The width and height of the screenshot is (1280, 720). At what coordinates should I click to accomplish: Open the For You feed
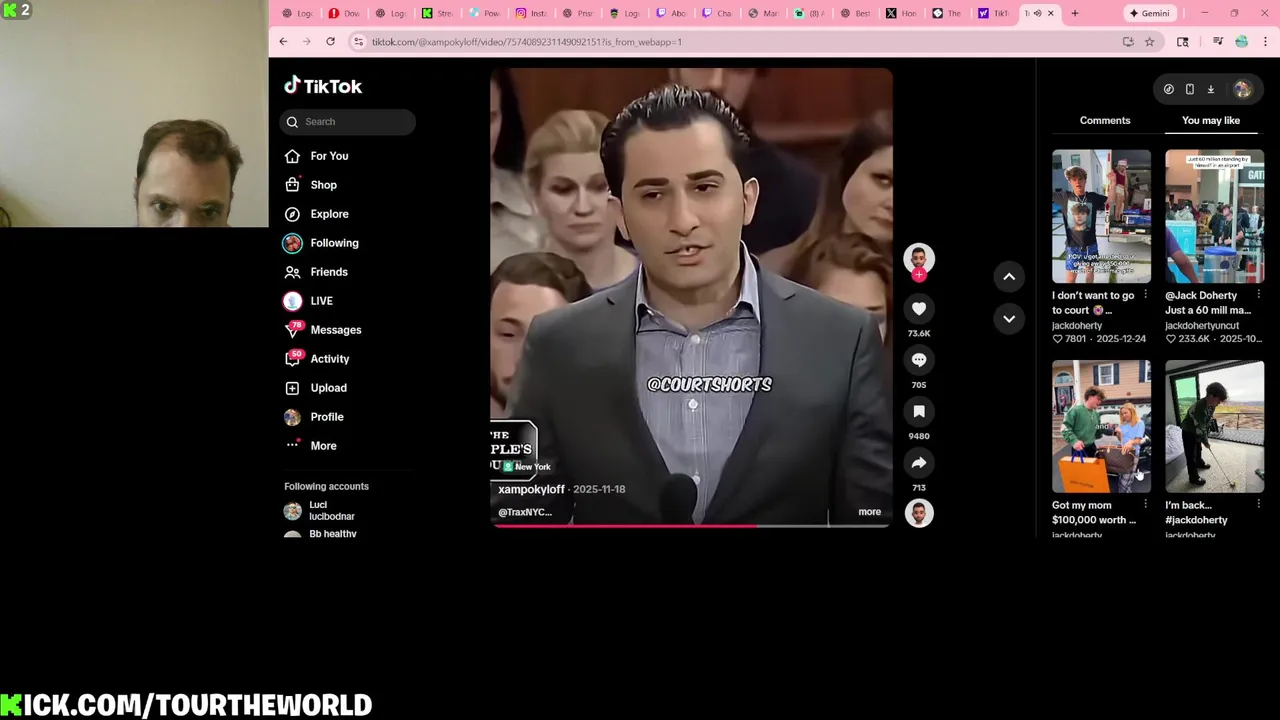[316, 156]
